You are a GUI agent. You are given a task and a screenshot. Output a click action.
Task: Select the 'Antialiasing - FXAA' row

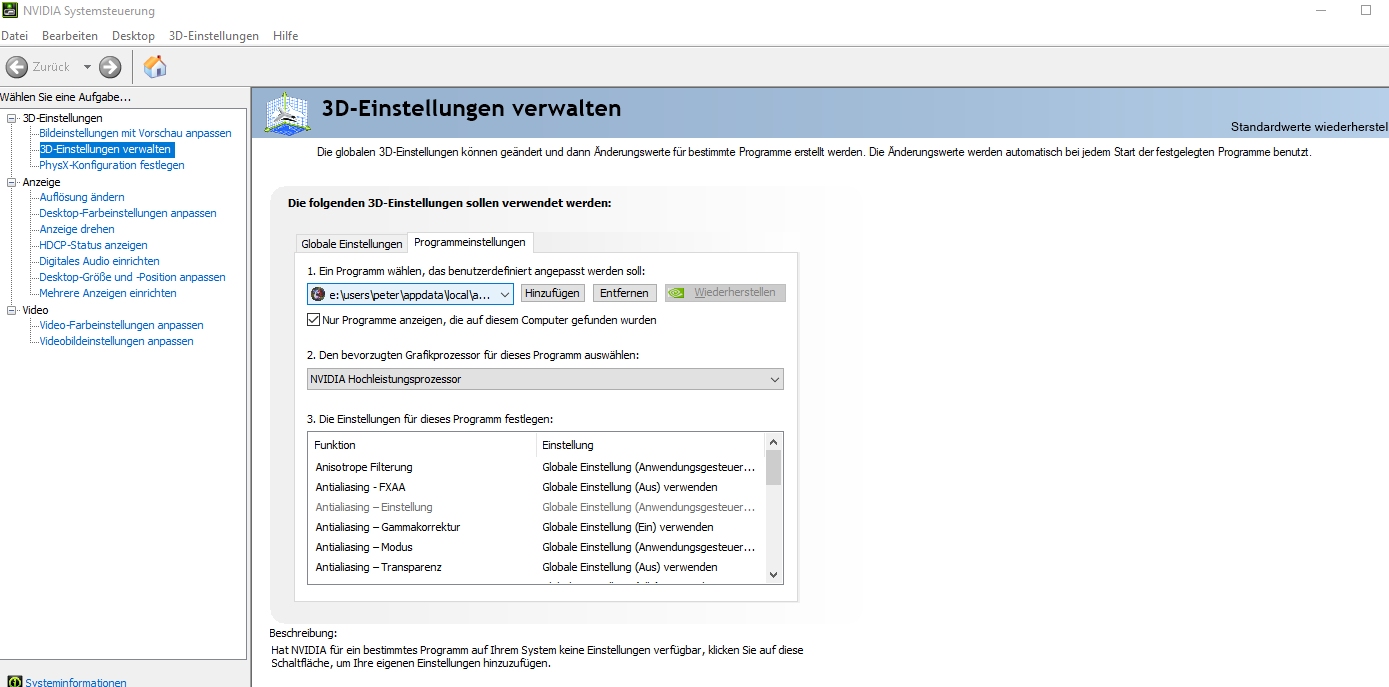tap(536, 487)
